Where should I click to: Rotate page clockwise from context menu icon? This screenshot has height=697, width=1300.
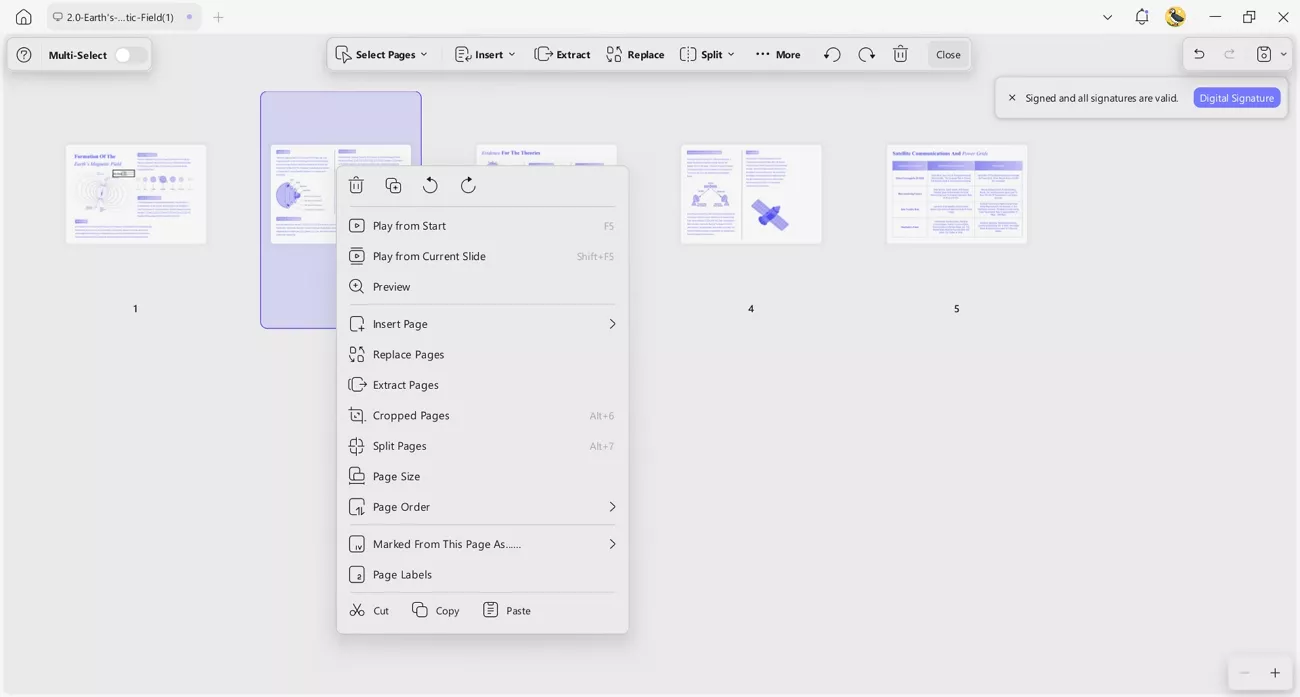pyautogui.click(x=468, y=185)
